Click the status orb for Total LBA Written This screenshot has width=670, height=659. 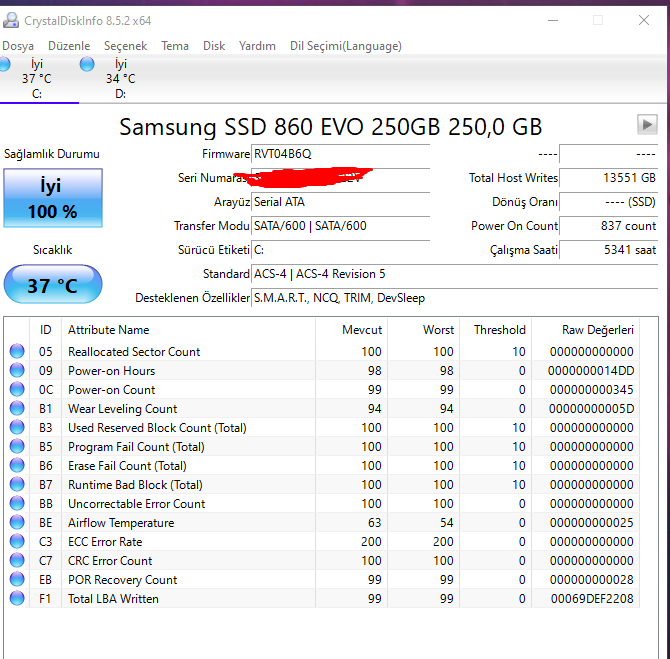[17, 598]
